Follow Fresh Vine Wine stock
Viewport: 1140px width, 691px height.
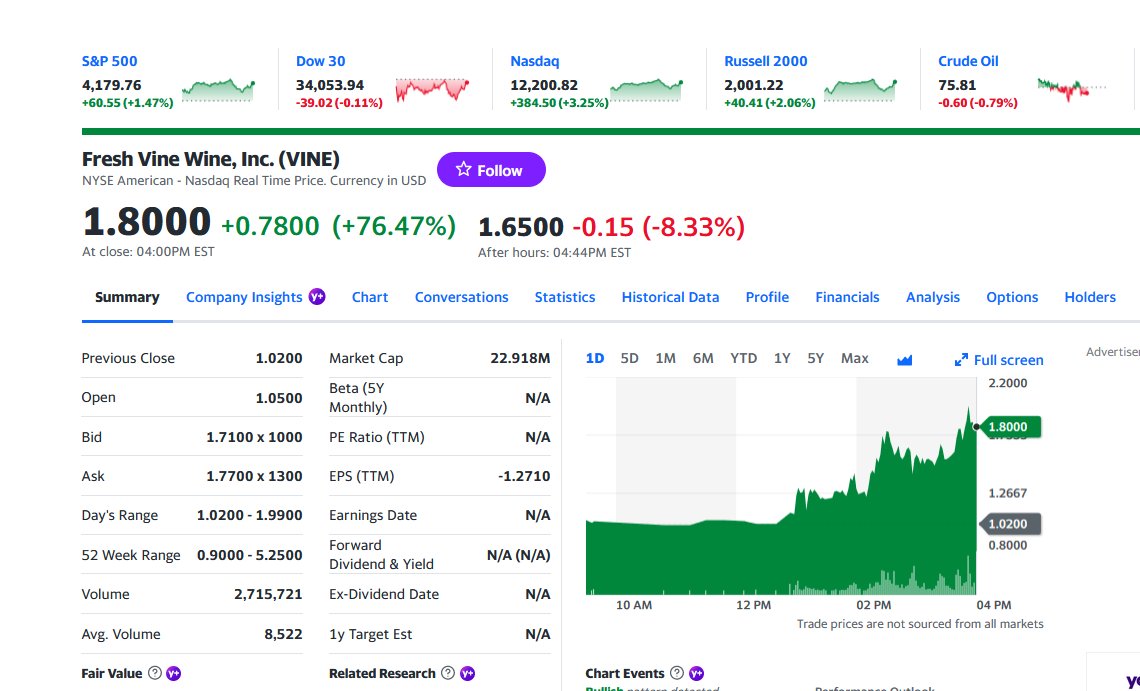(x=491, y=169)
